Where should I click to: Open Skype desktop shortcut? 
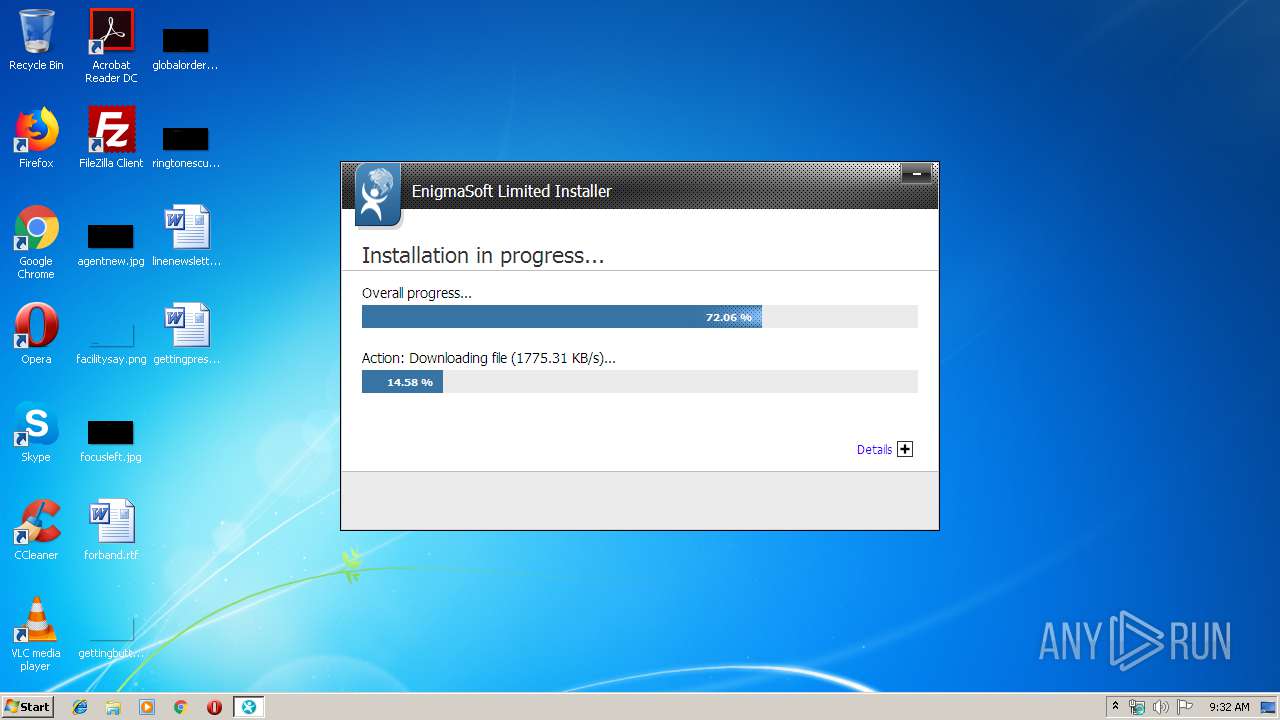click(36, 432)
